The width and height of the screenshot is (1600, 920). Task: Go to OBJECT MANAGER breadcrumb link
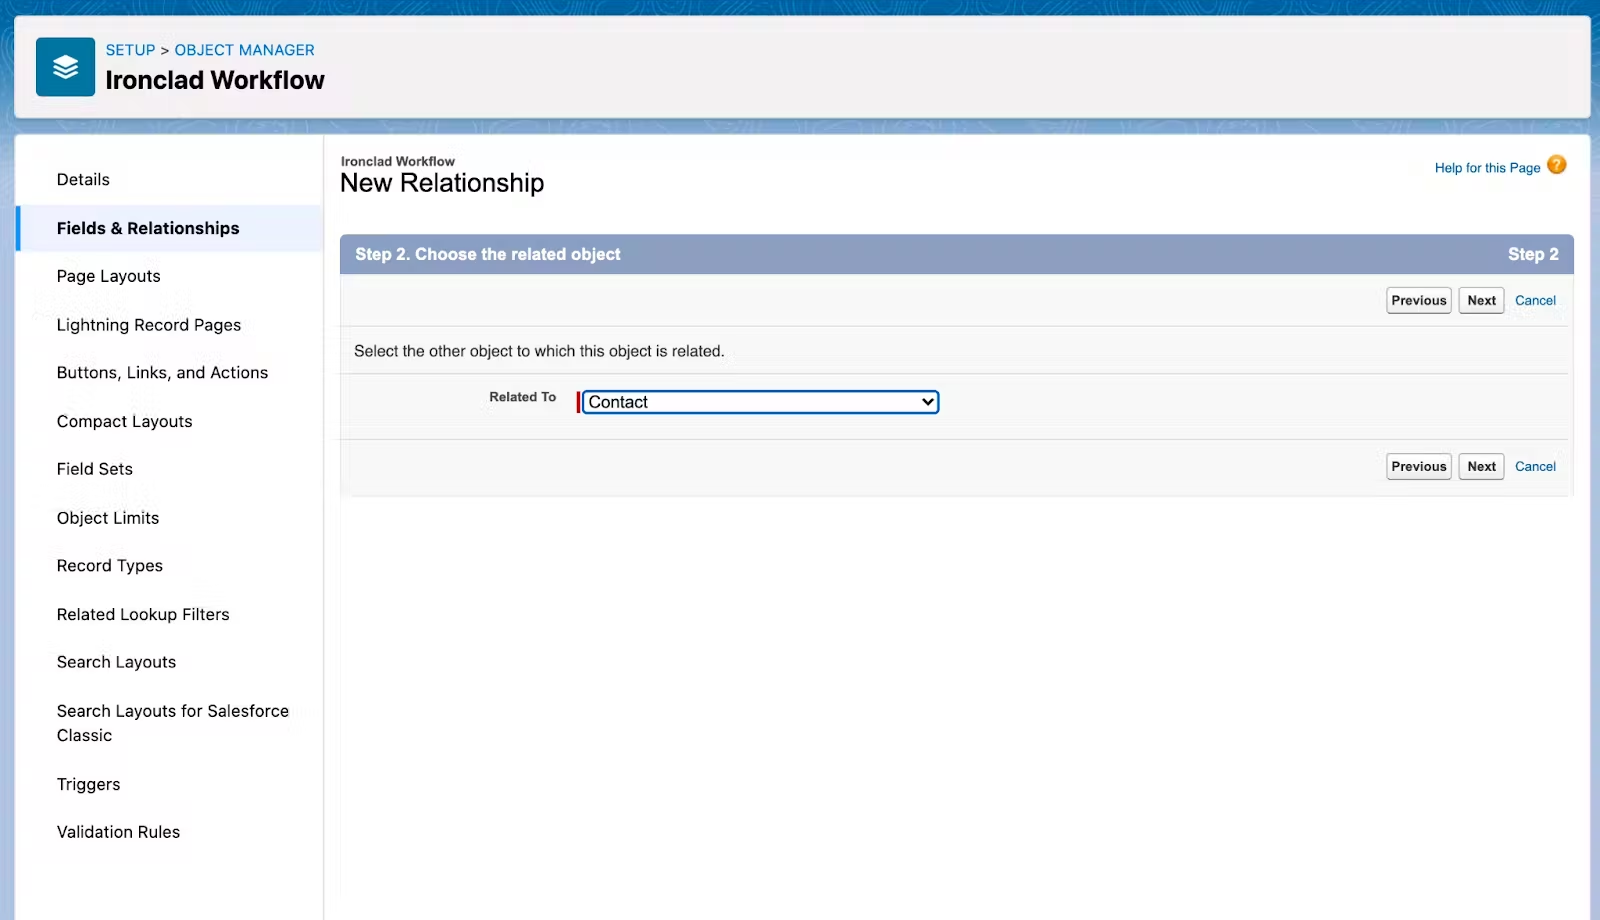(x=245, y=50)
